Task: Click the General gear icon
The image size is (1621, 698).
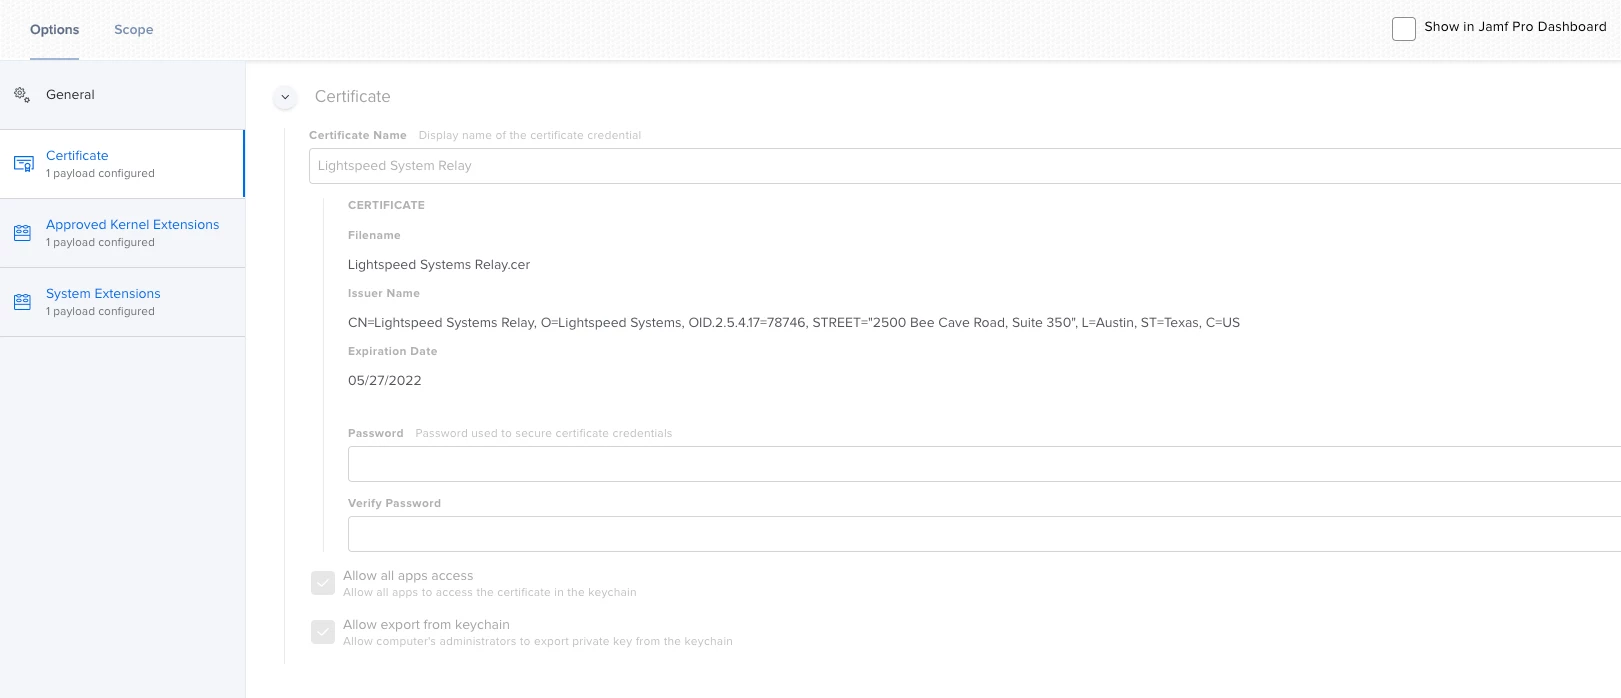Action: point(22,95)
